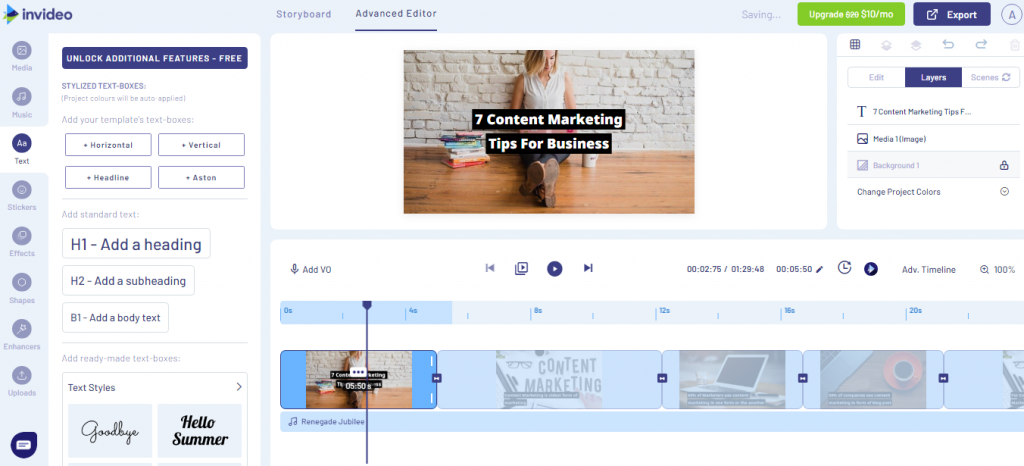1024x466 pixels.
Task: Bring layer forward icon
Action: [x=916, y=45]
